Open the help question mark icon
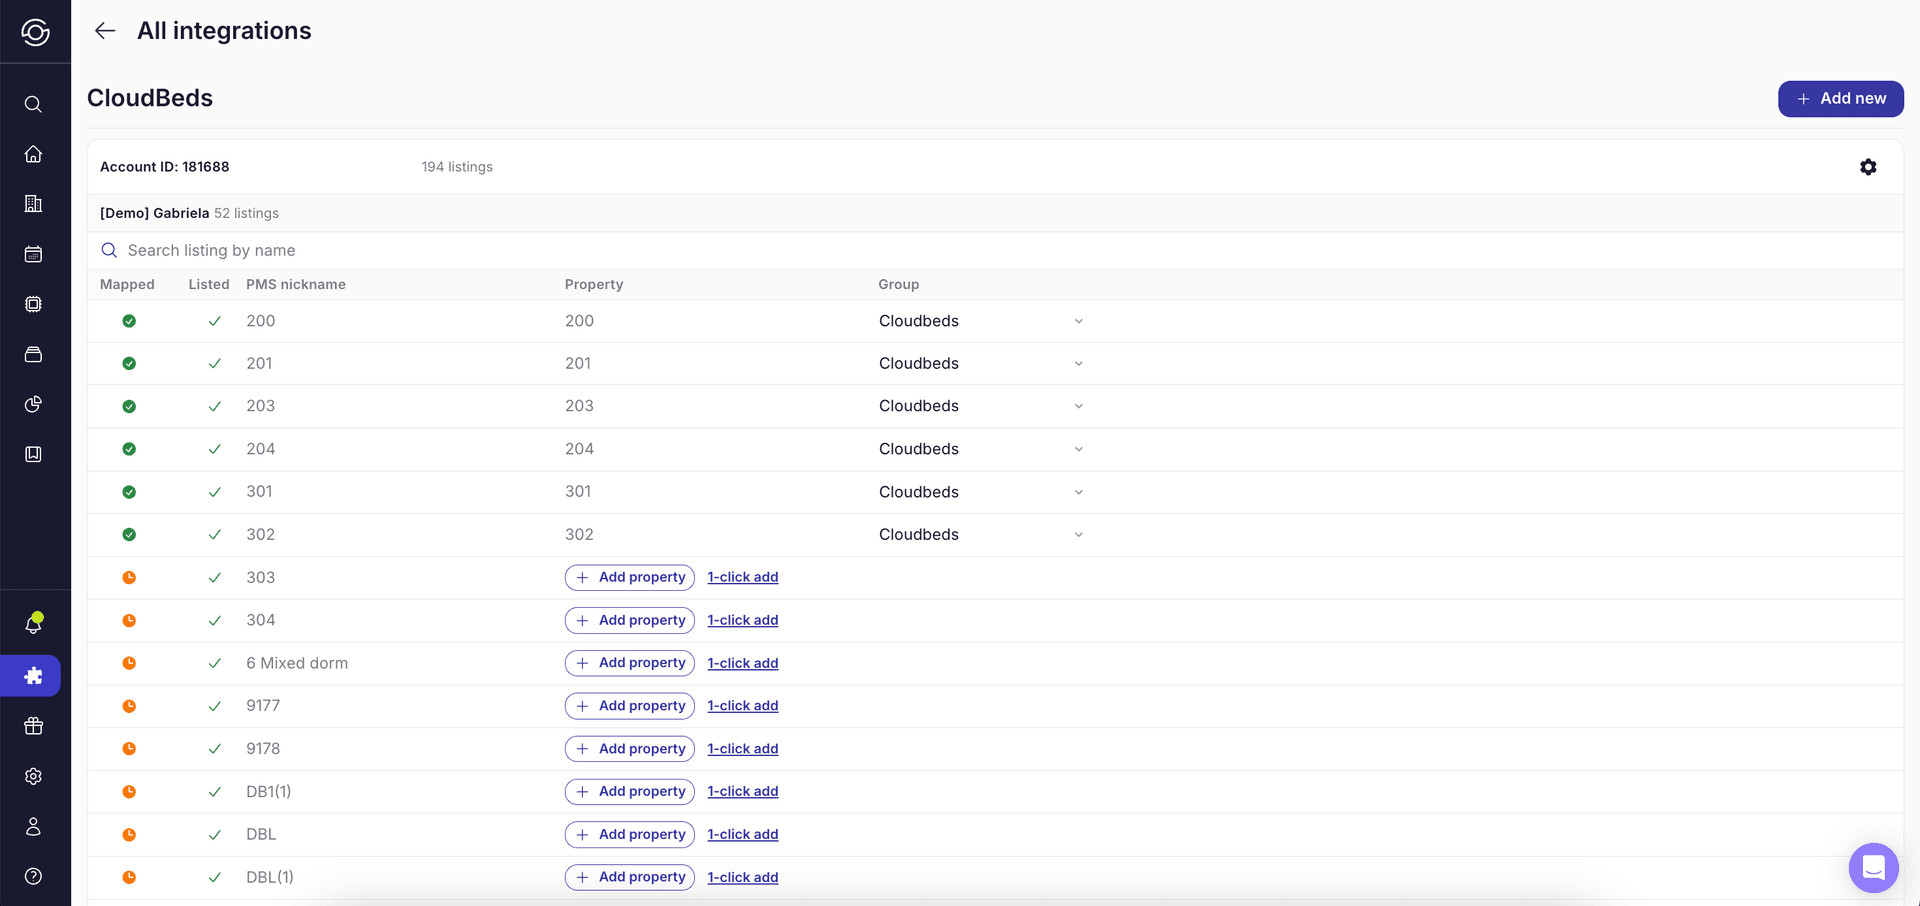Image resolution: width=1920 pixels, height=906 pixels. coord(33,877)
